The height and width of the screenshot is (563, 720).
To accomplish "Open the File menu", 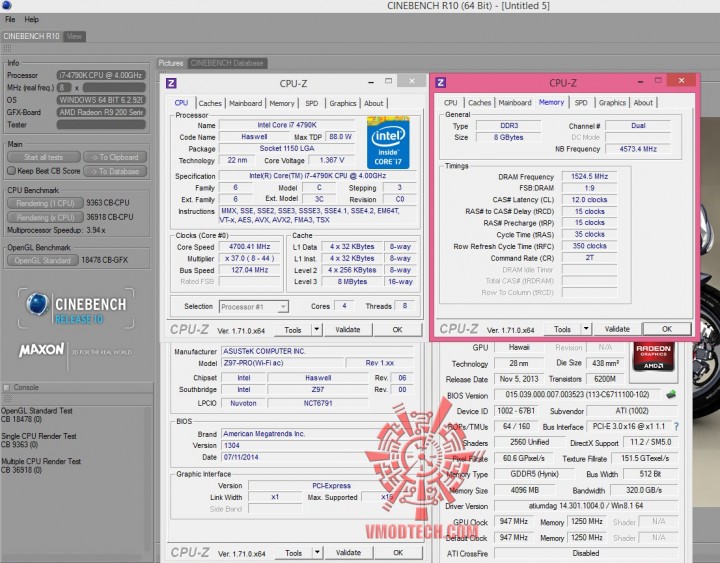I will (x=10, y=19).
